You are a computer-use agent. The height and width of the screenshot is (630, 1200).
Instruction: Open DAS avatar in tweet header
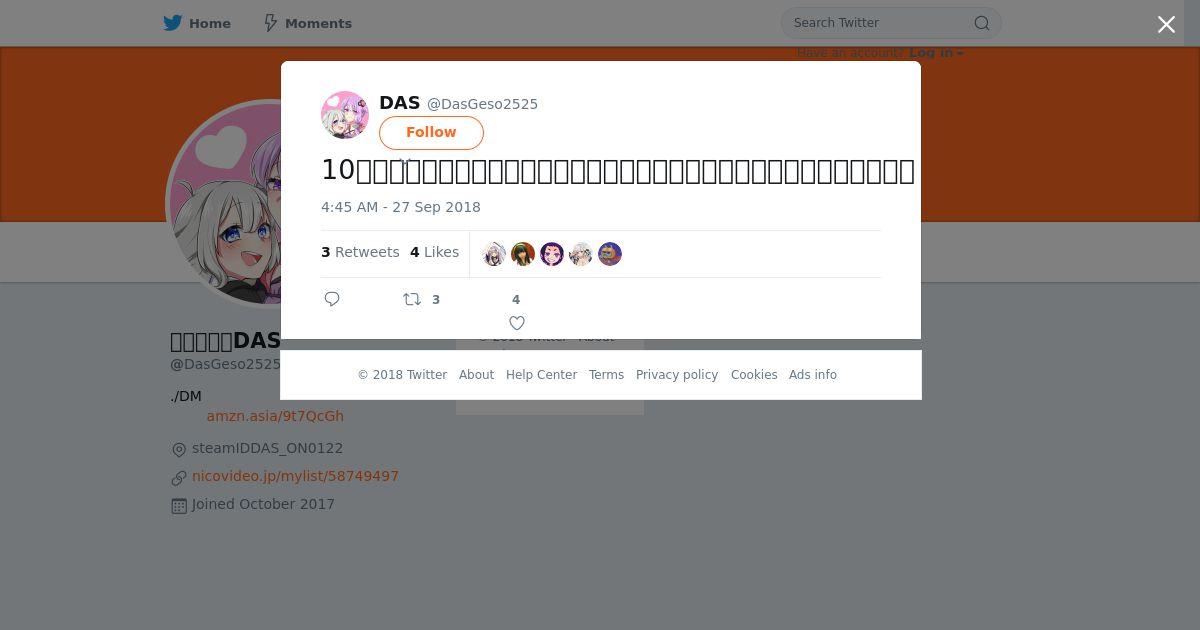click(345, 115)
